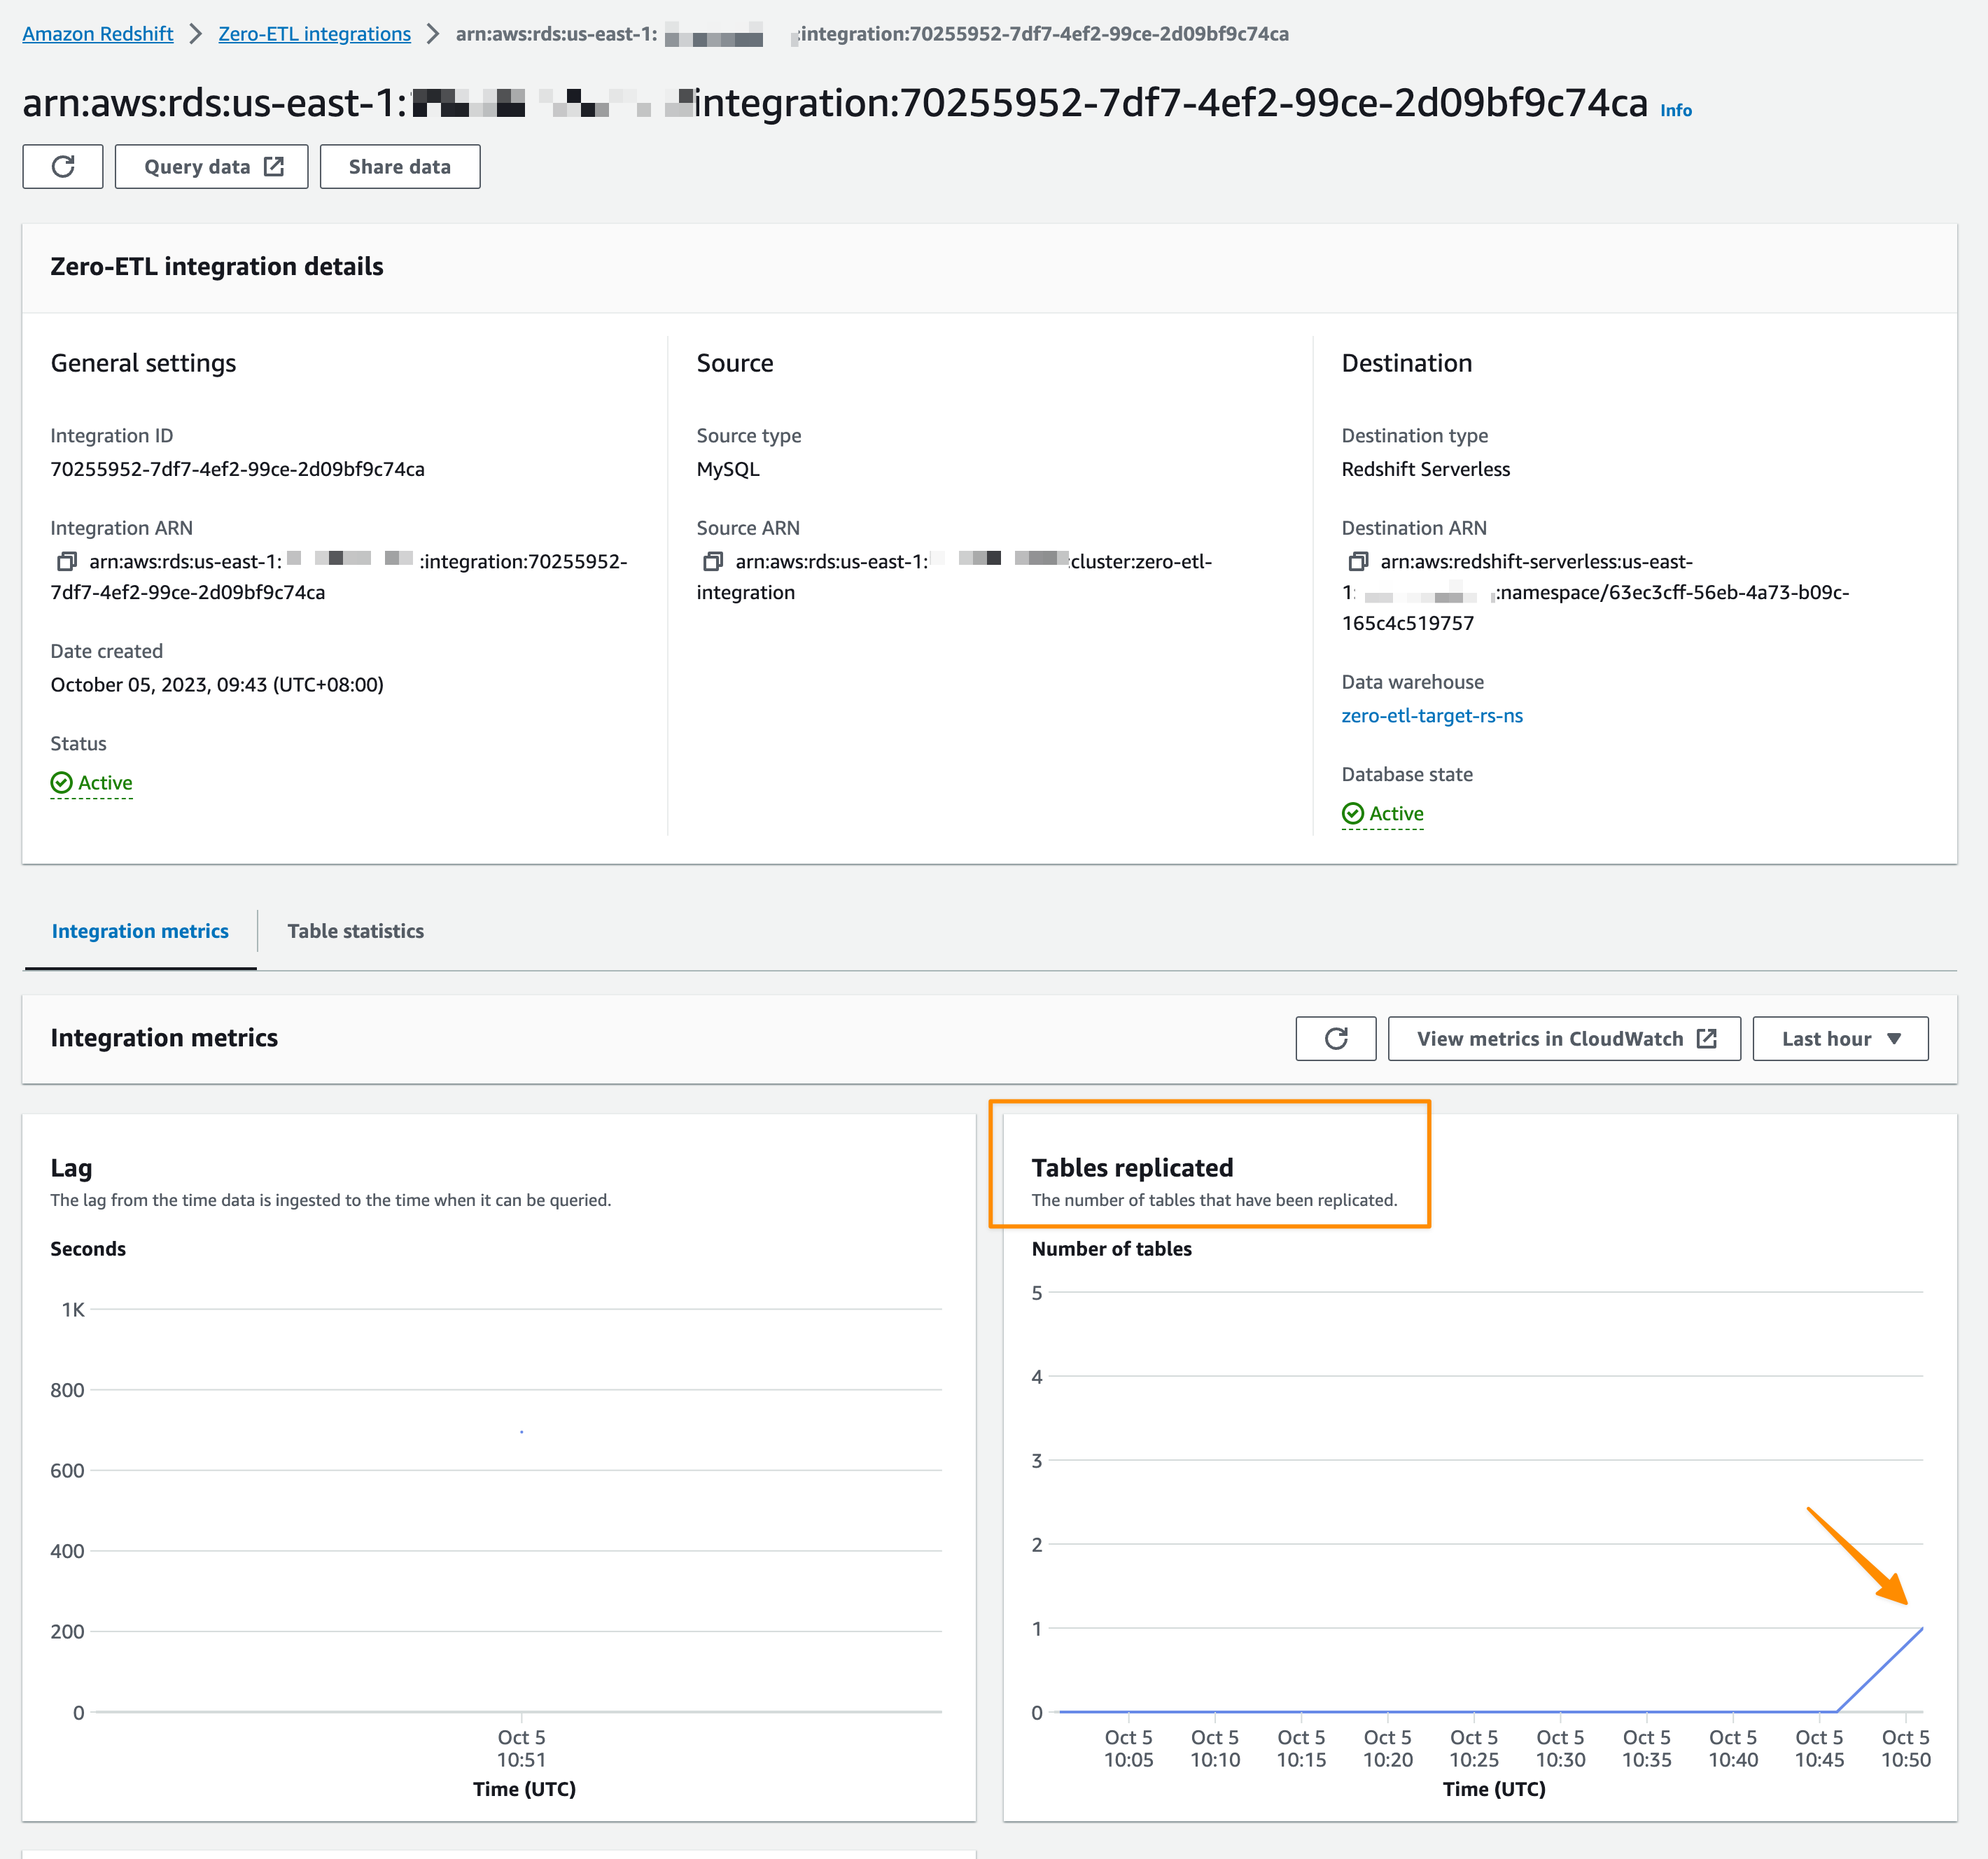The image size is (1988, 1859).
Task: Go to the Amazon Redshift breadcrumb
Action: [98, 34]
